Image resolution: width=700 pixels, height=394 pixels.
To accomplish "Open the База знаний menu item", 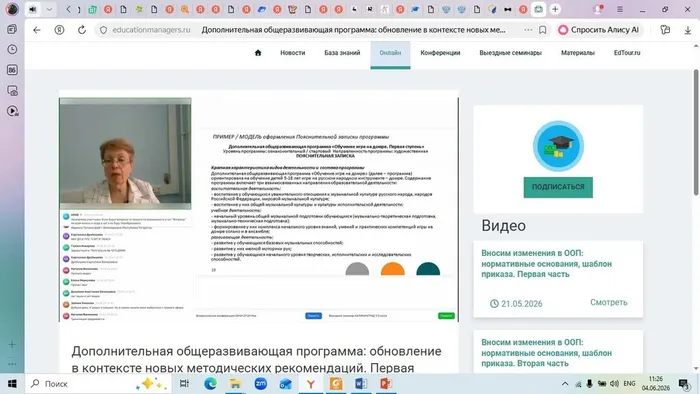I will tap(342, 53).
